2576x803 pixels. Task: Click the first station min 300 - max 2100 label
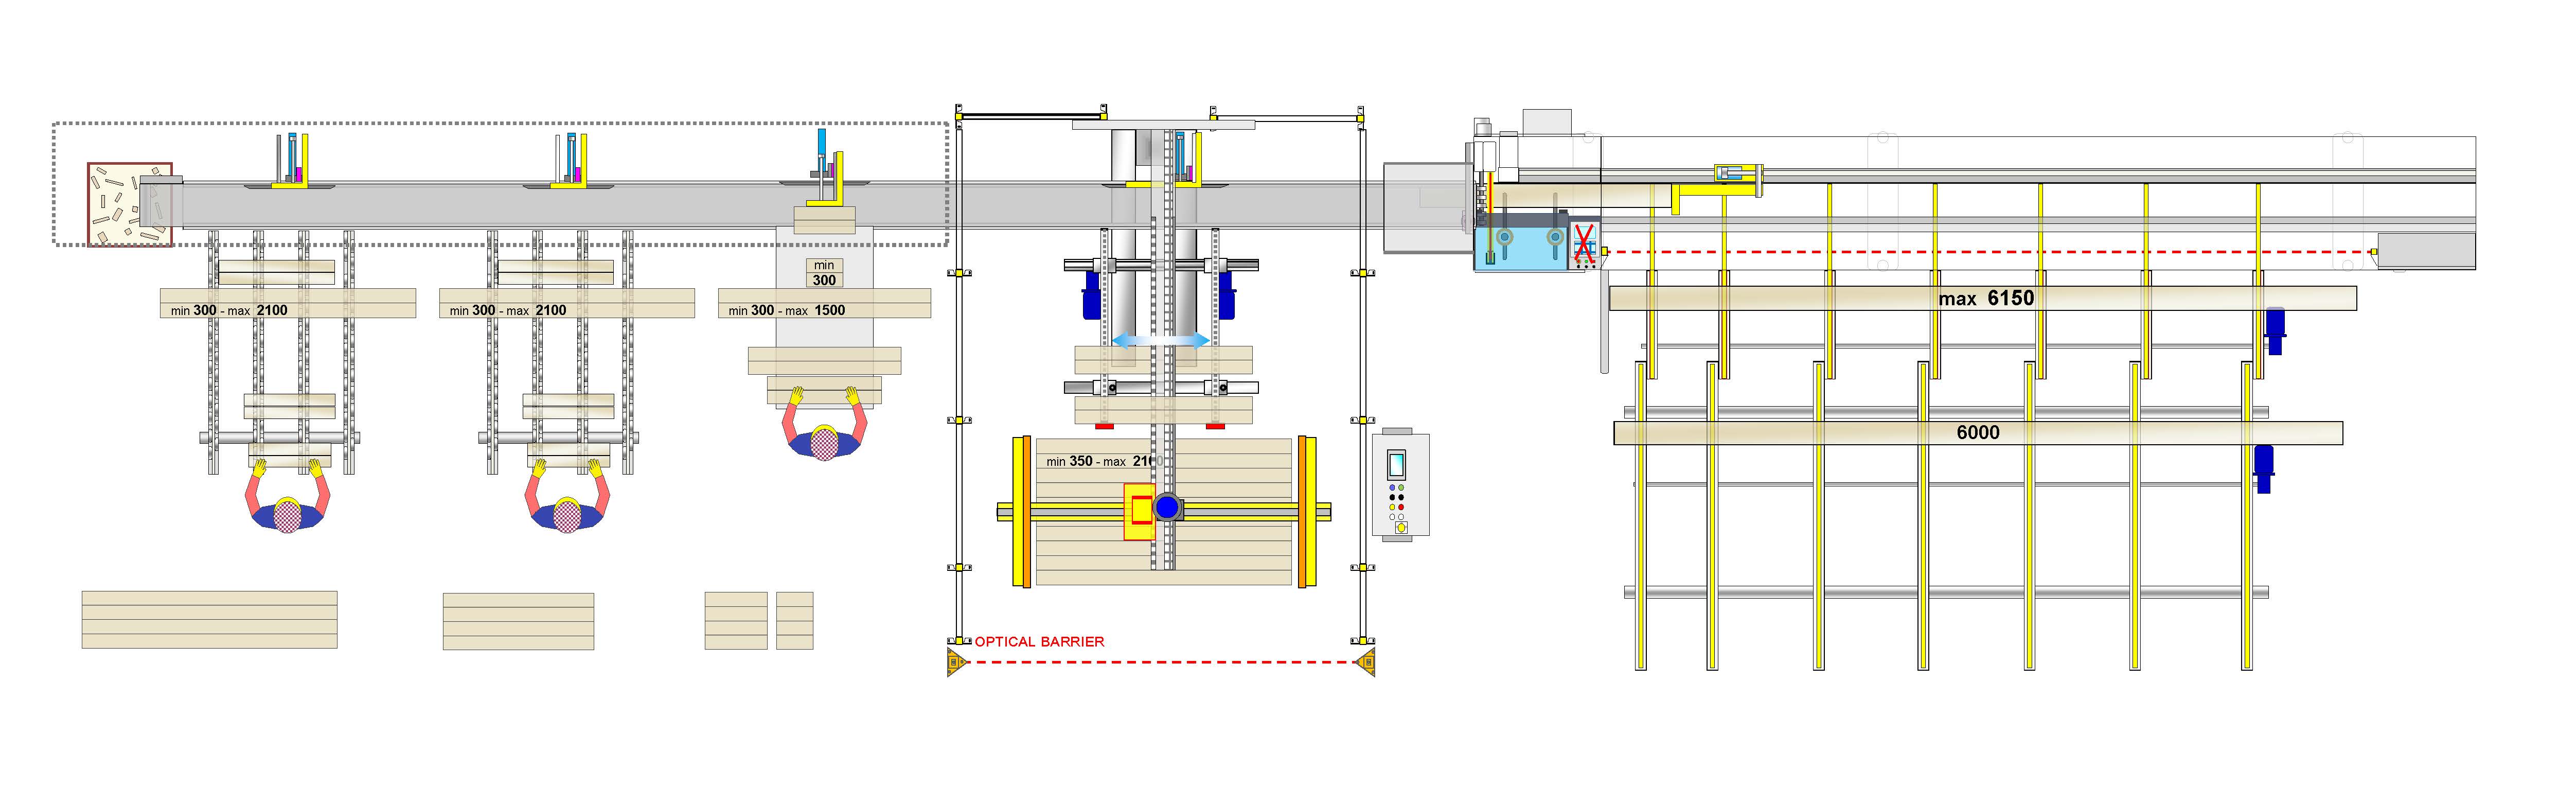tap(229, 311)
